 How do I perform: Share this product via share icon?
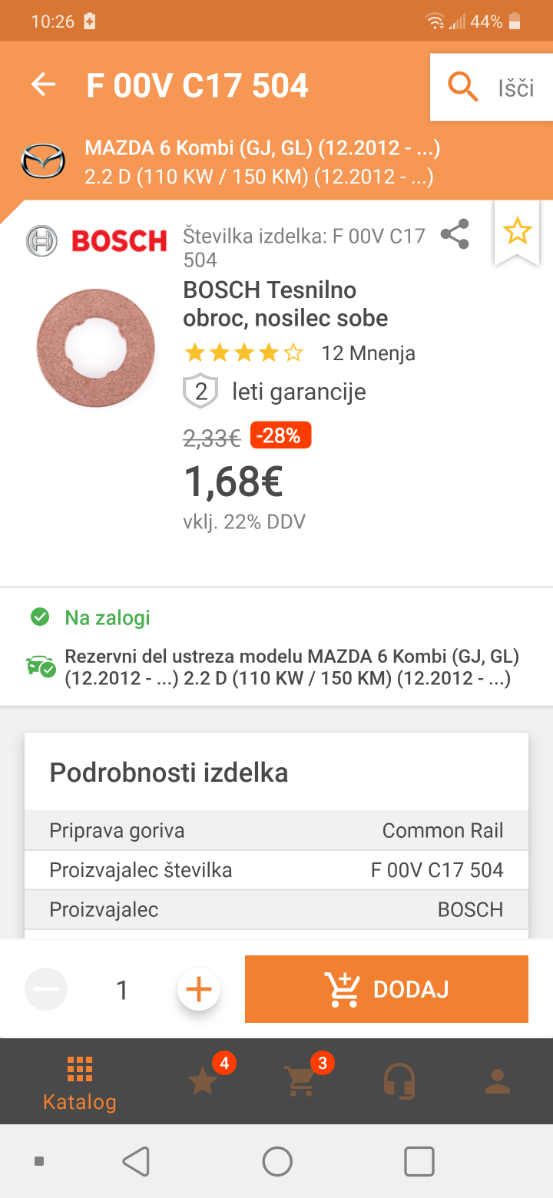(x=455, y=234)
